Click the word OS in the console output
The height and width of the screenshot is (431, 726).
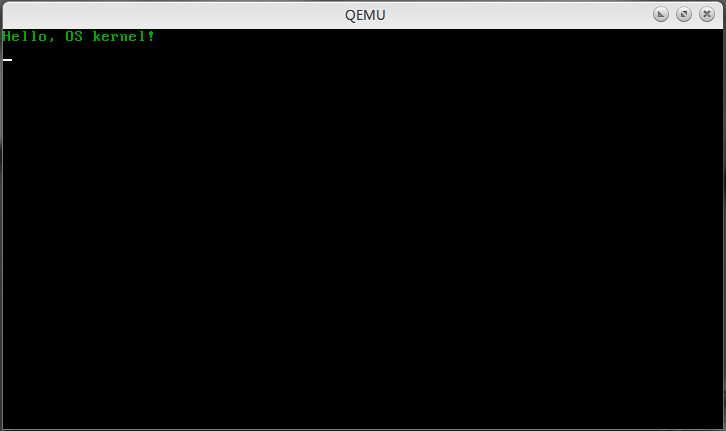pyautogui.click(x=74, y=37)
